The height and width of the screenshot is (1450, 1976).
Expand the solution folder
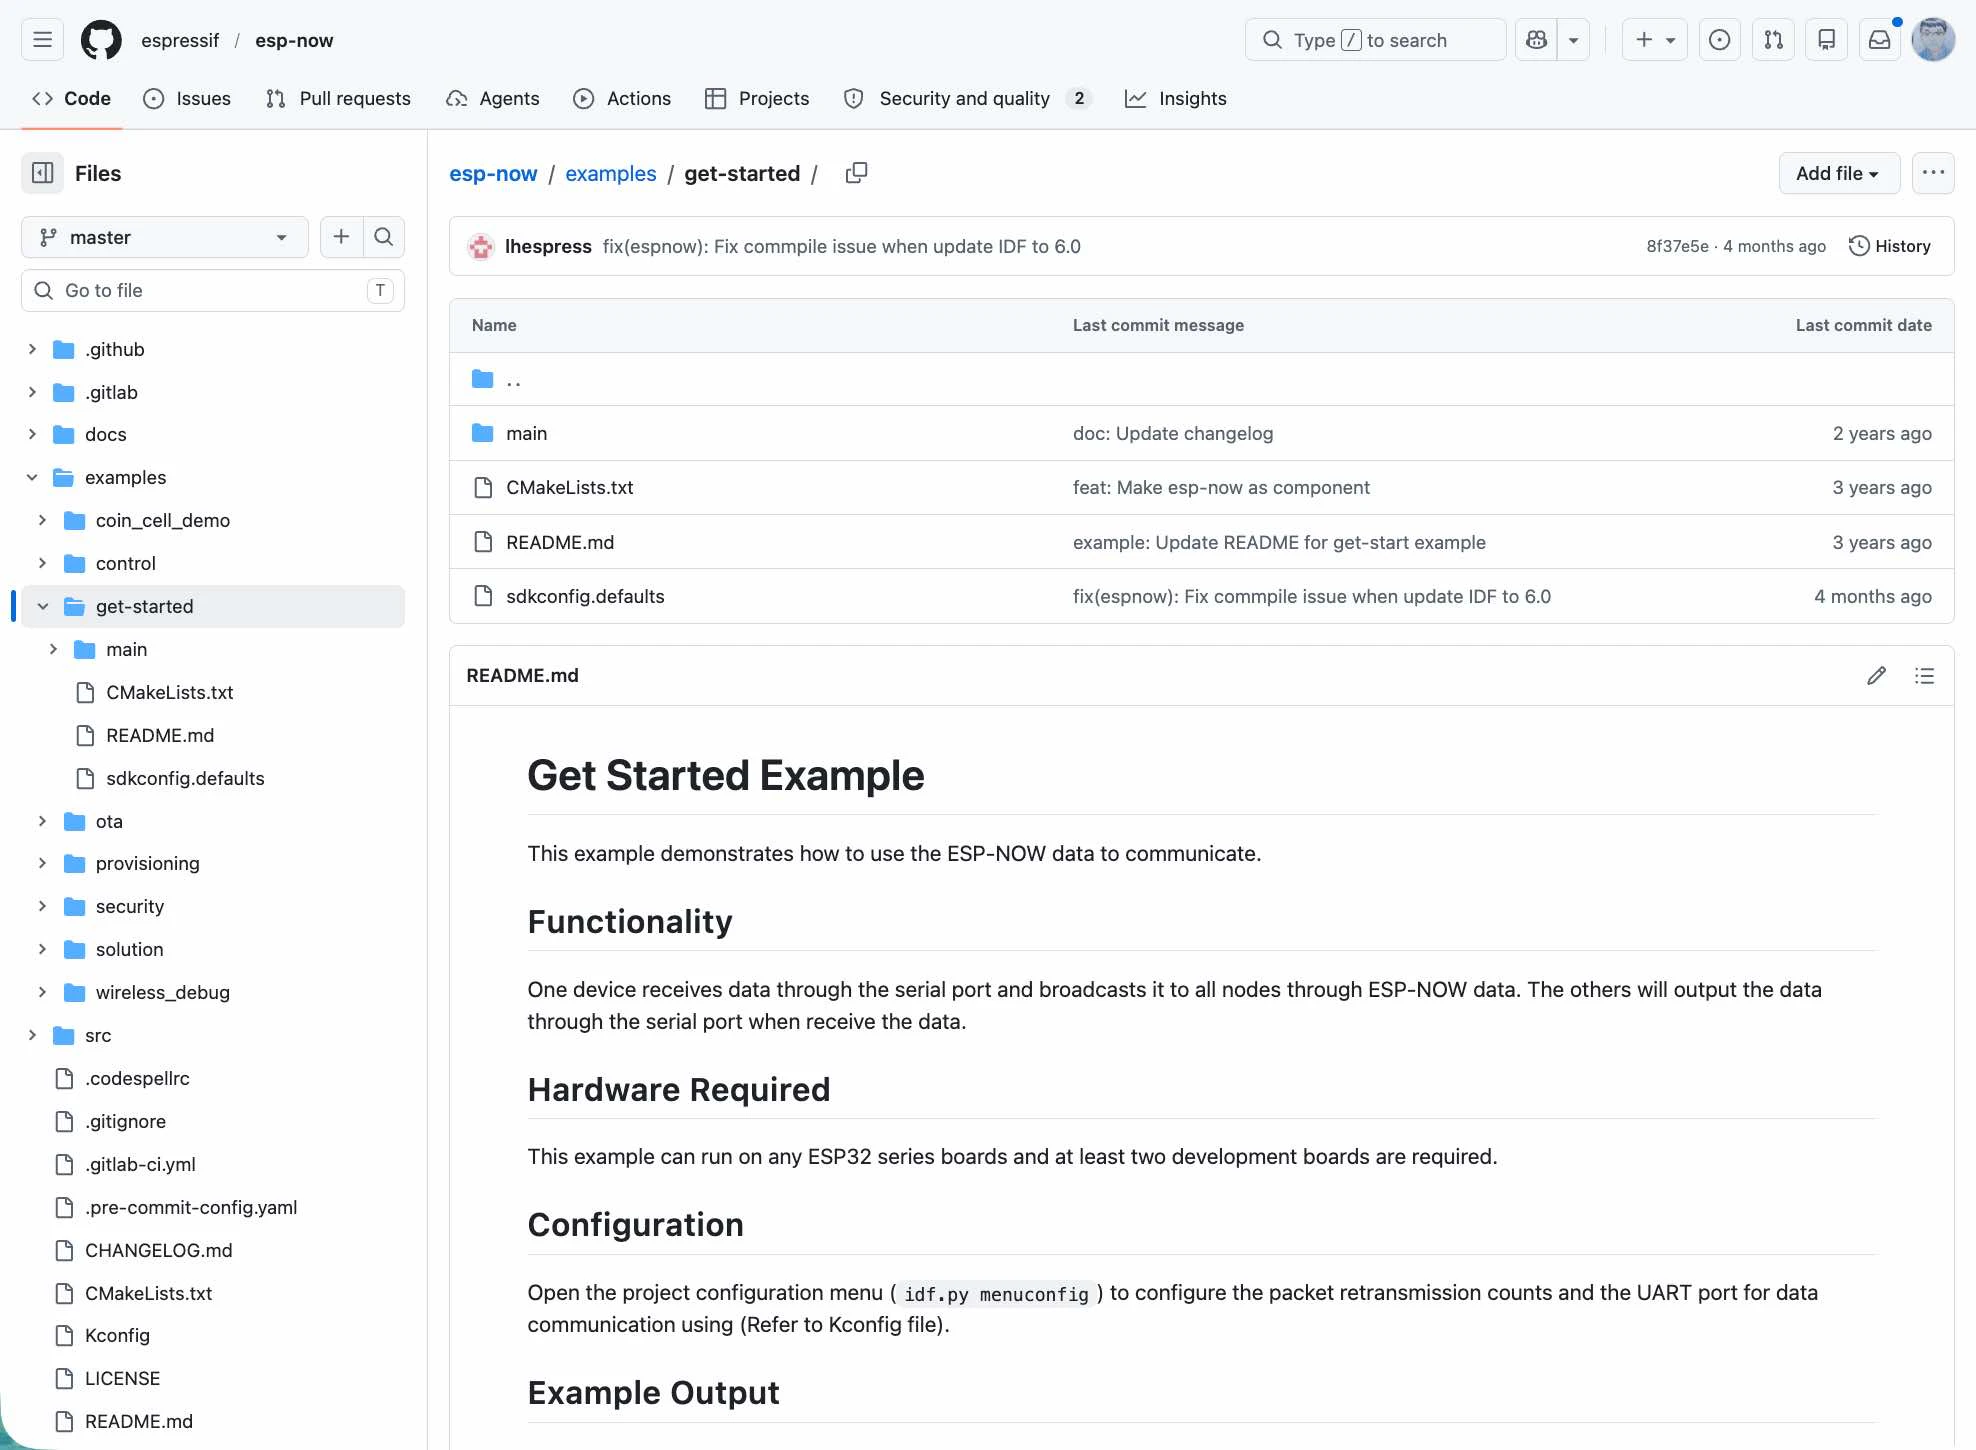point(42,949)
